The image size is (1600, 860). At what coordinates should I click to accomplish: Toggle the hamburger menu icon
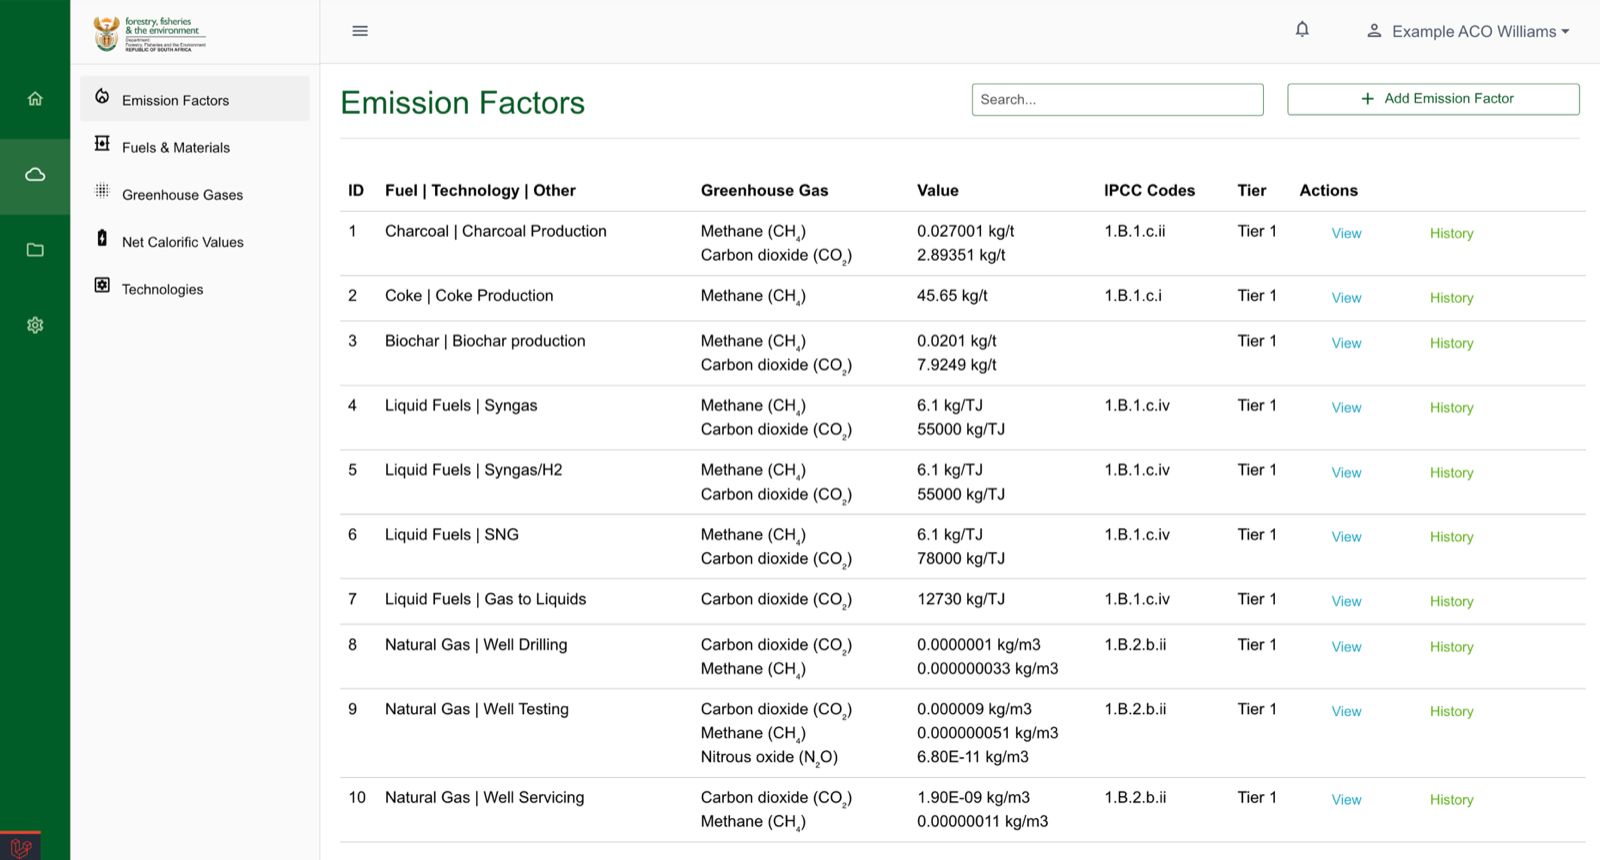(360, 31)
